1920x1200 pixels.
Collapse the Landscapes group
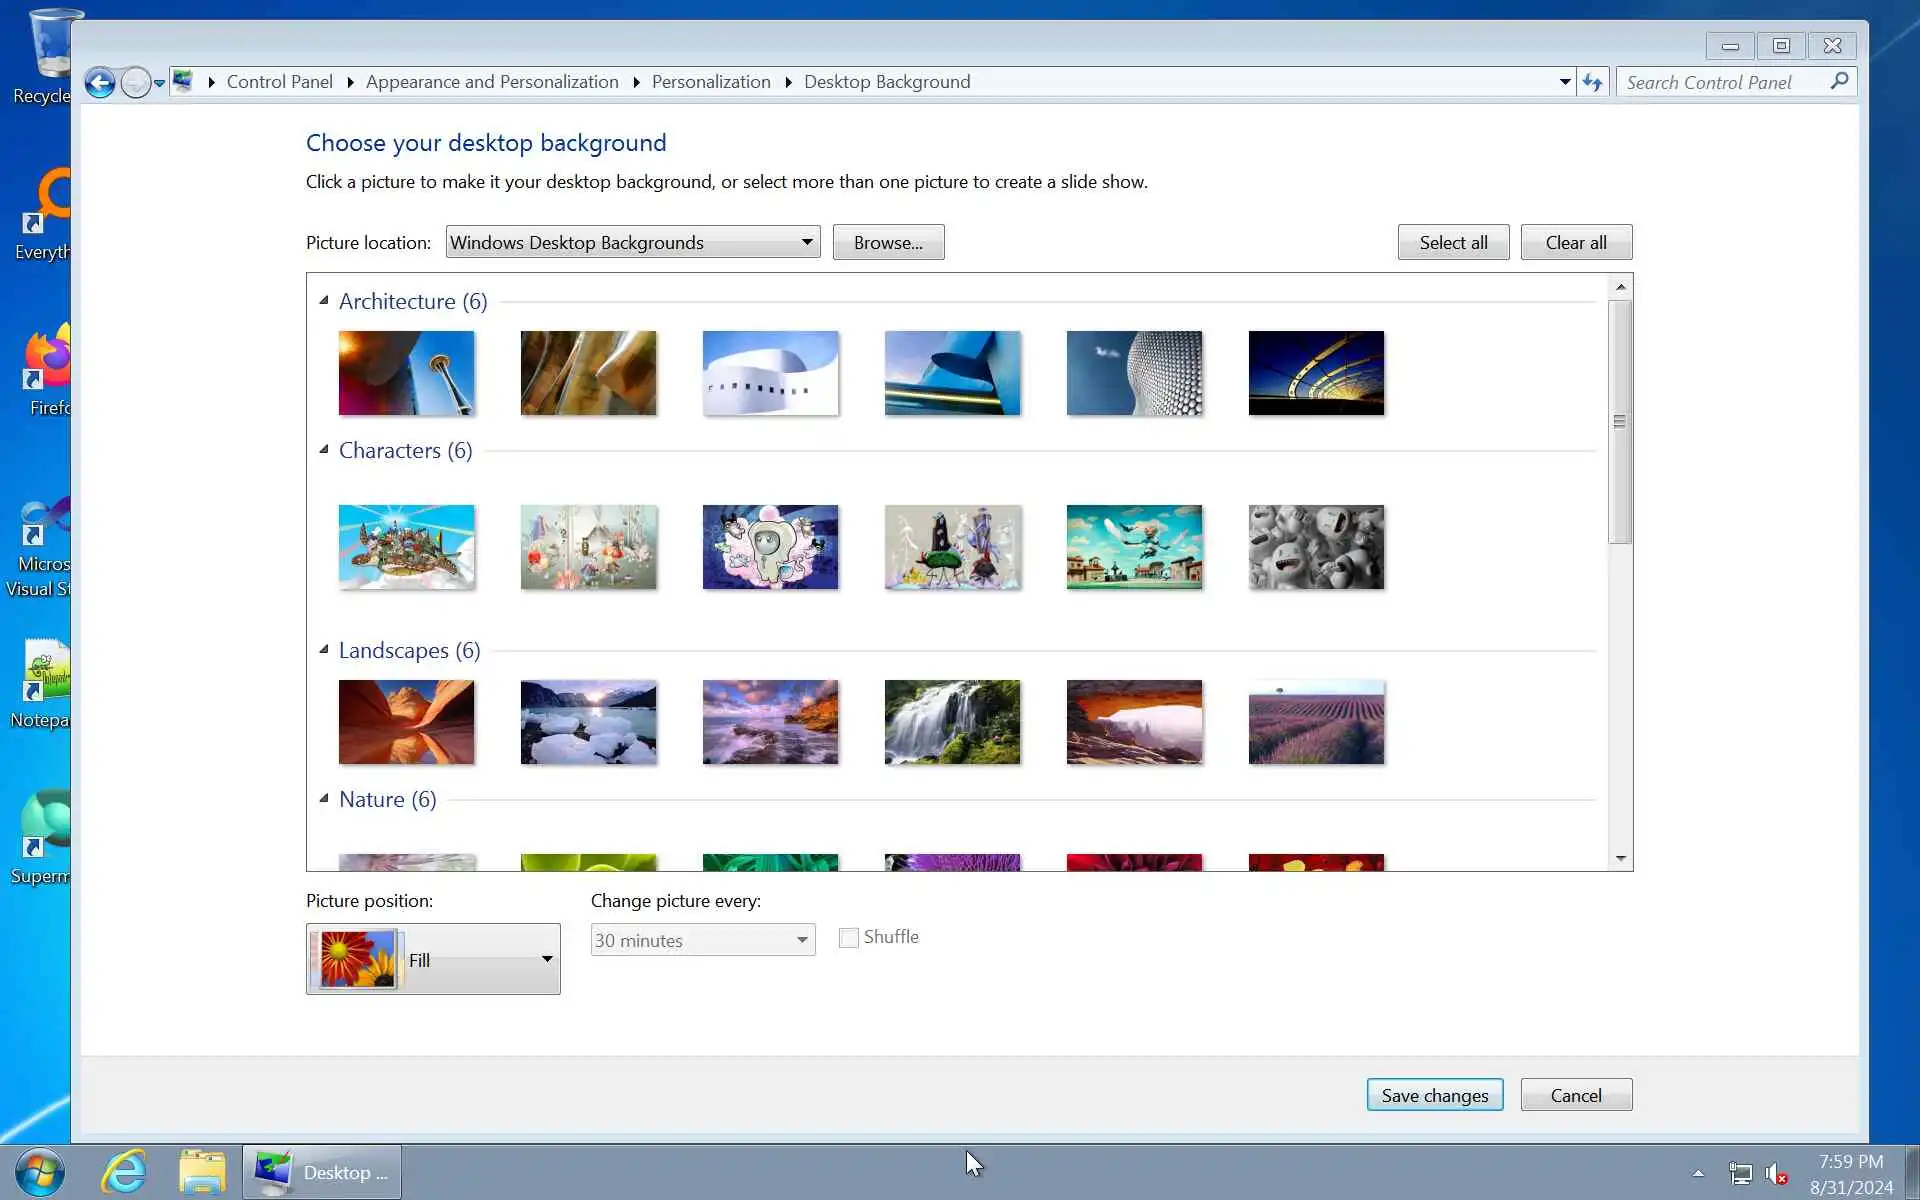(x=324, y=650)
